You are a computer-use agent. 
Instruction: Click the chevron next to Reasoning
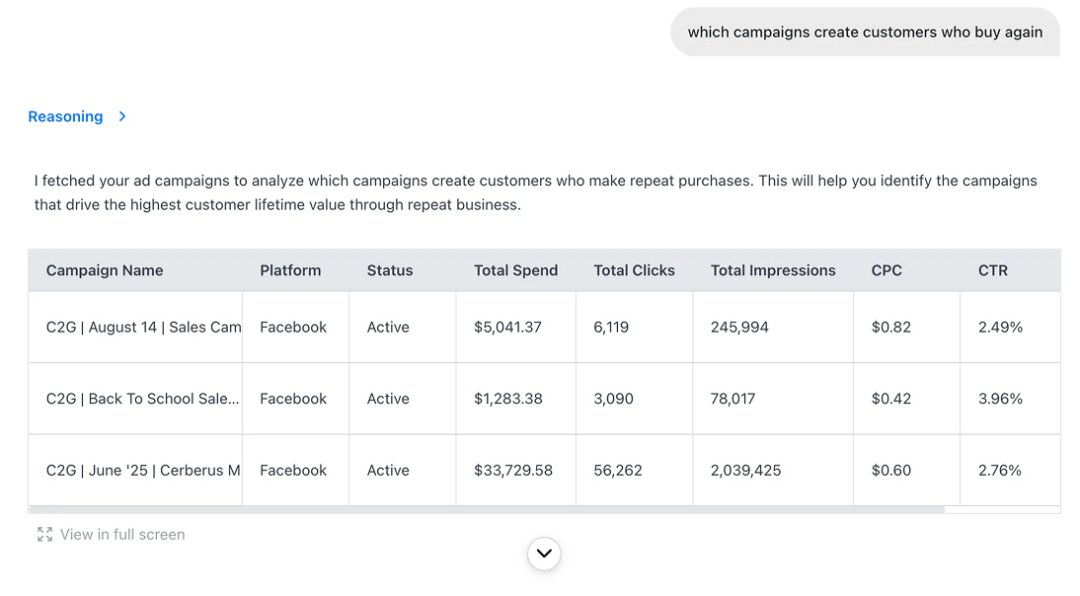tap(121, 116)
